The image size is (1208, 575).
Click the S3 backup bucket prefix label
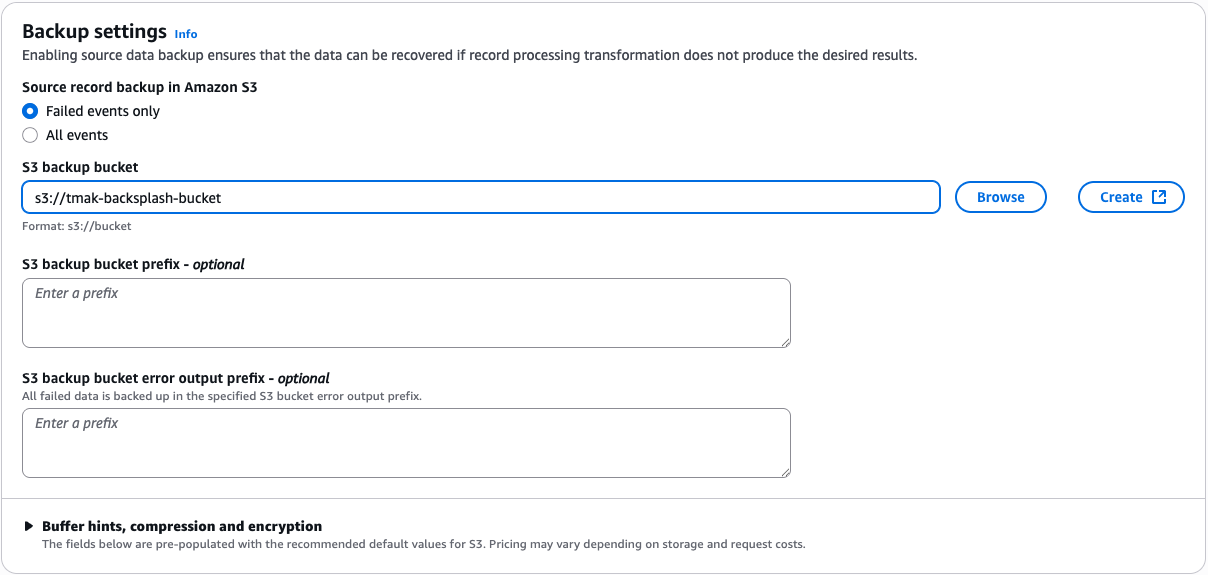133,264
